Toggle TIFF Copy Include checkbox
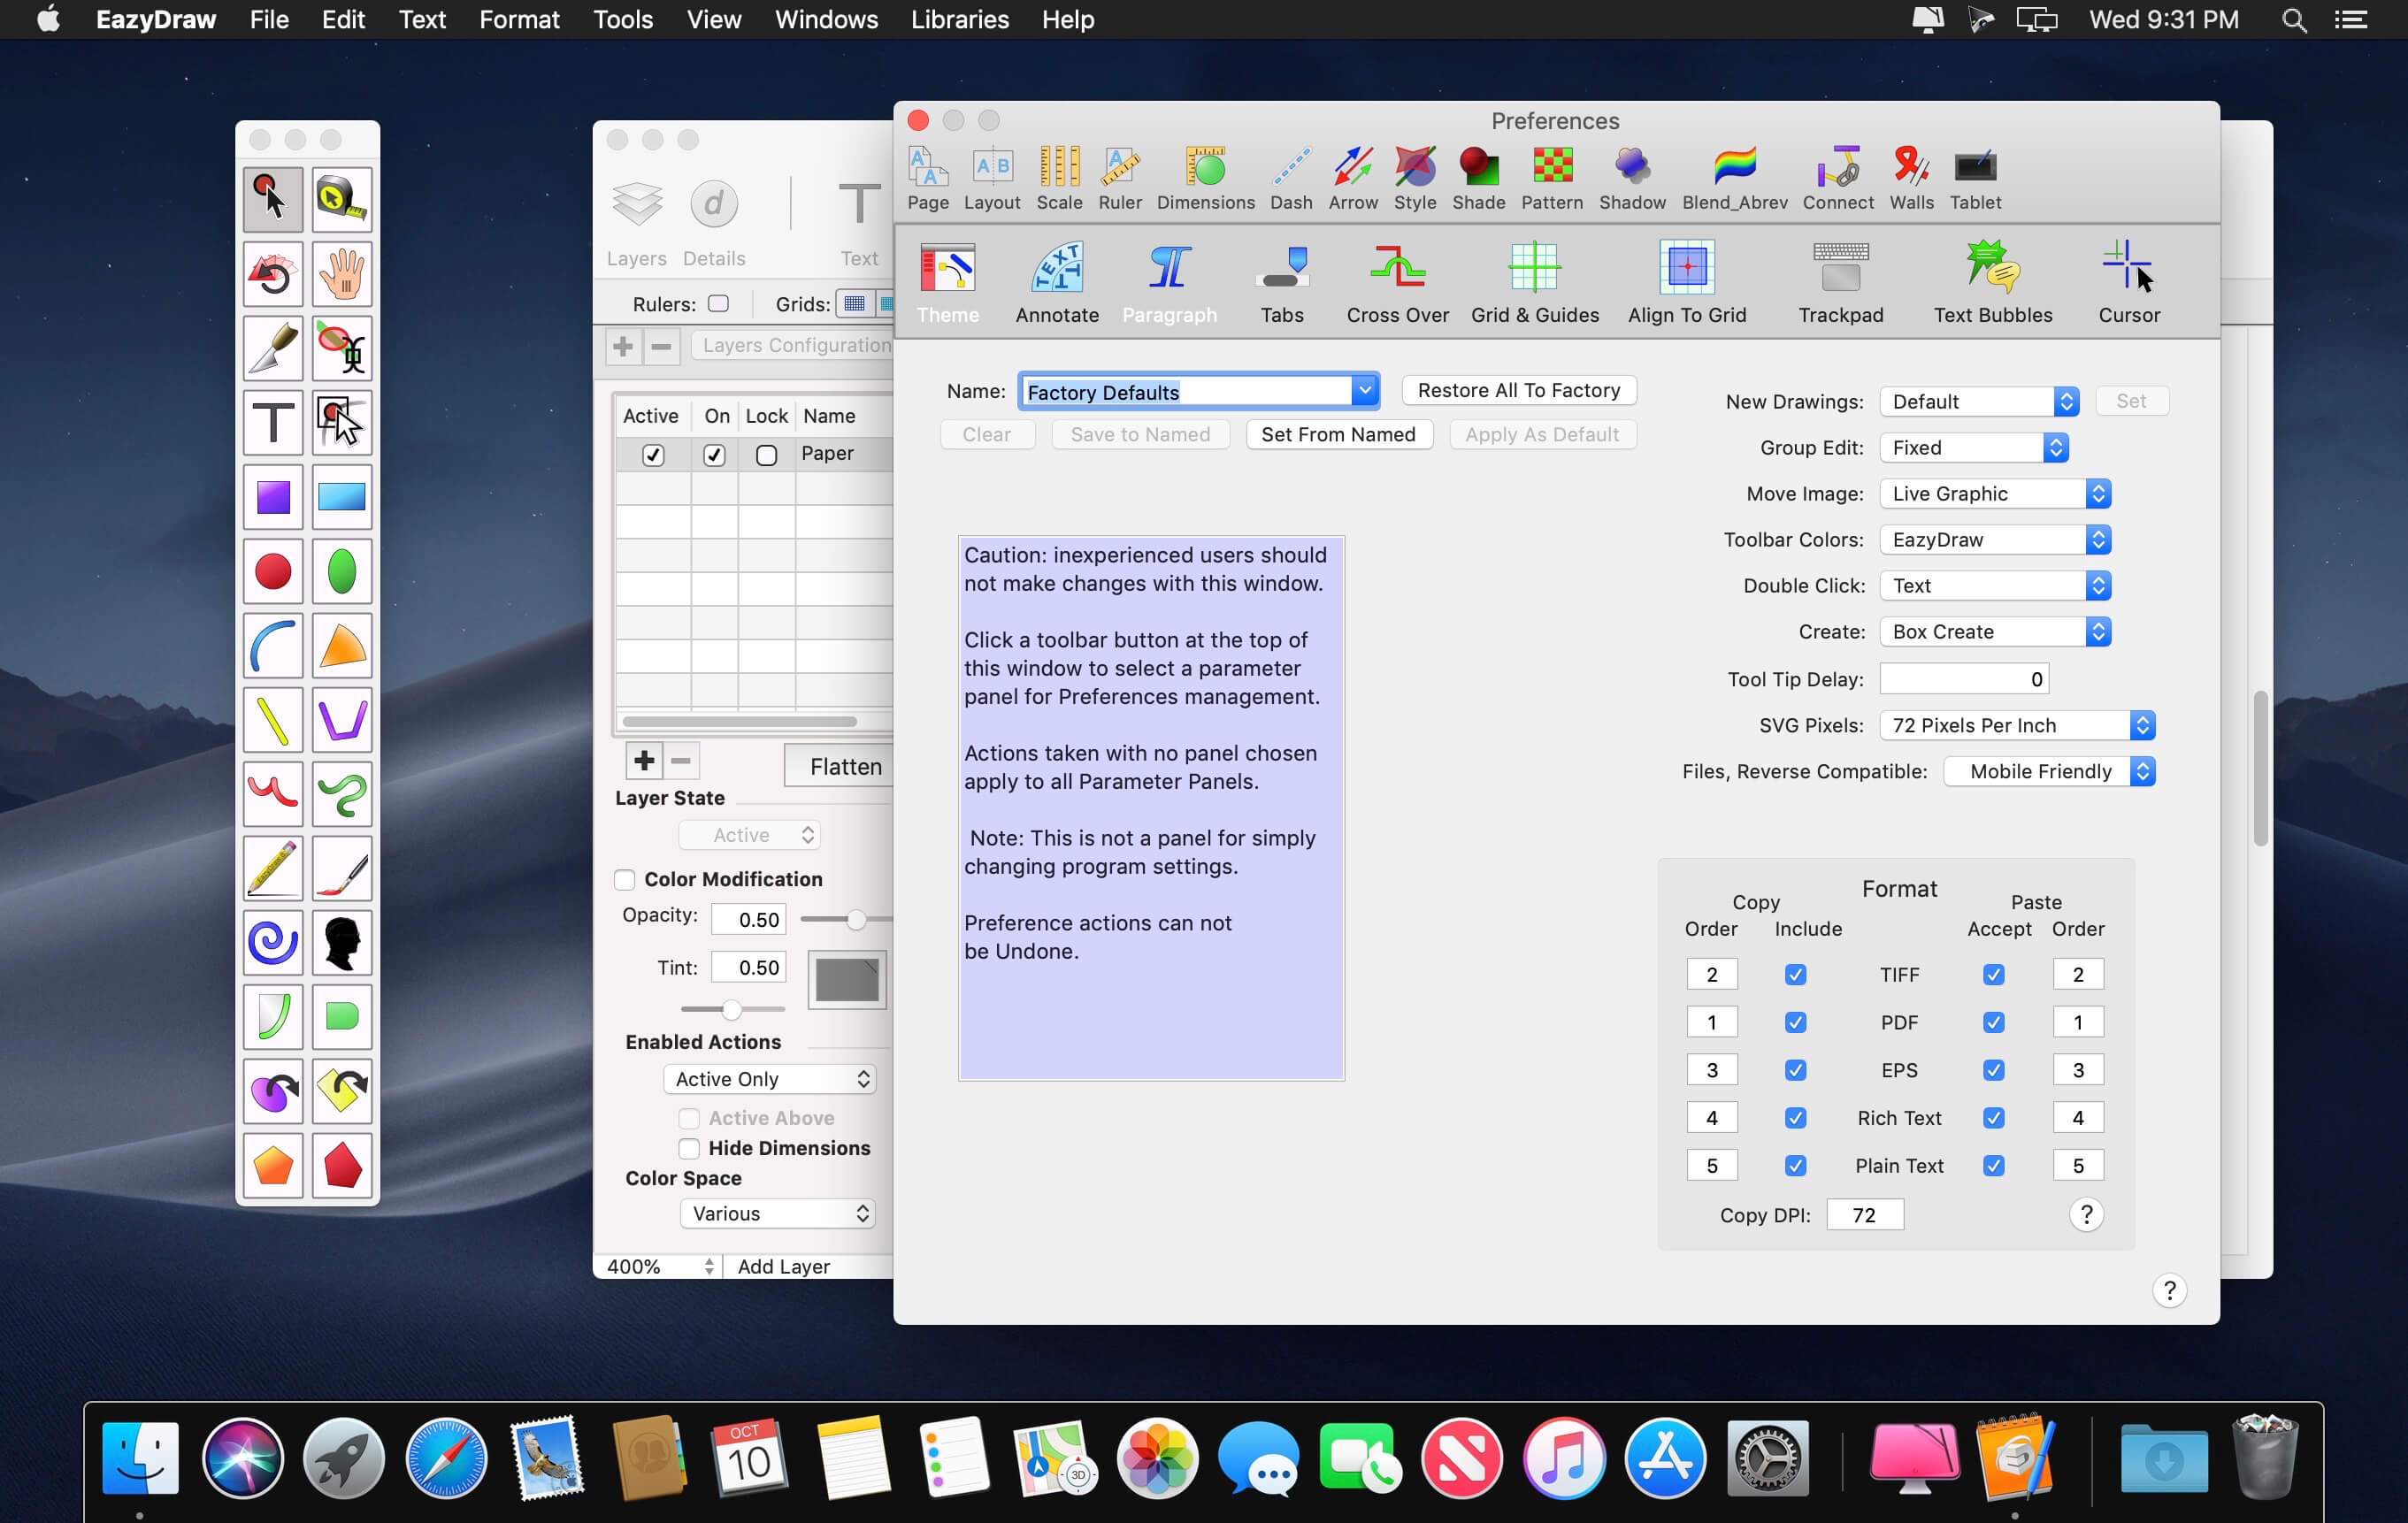Image resolution: width=2408 pixels, height=1523 pixels. (x=1794, y=974)
